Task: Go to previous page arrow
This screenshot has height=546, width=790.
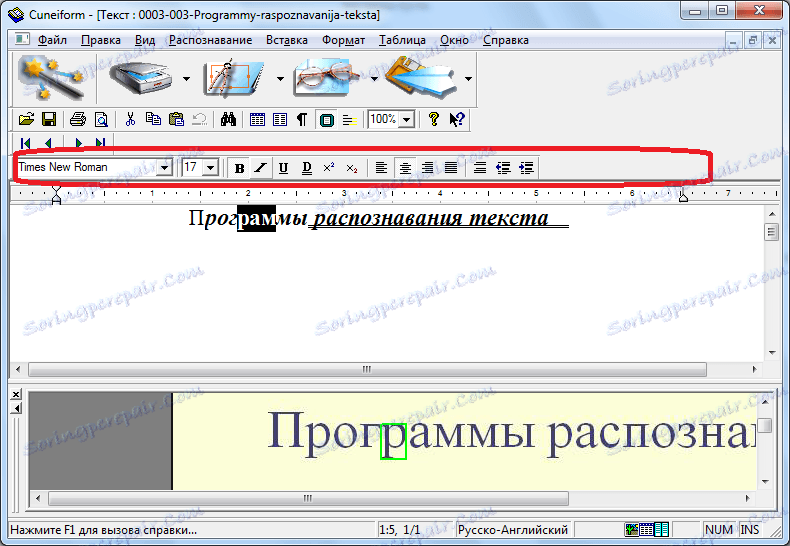Action: tap(48, 143)
